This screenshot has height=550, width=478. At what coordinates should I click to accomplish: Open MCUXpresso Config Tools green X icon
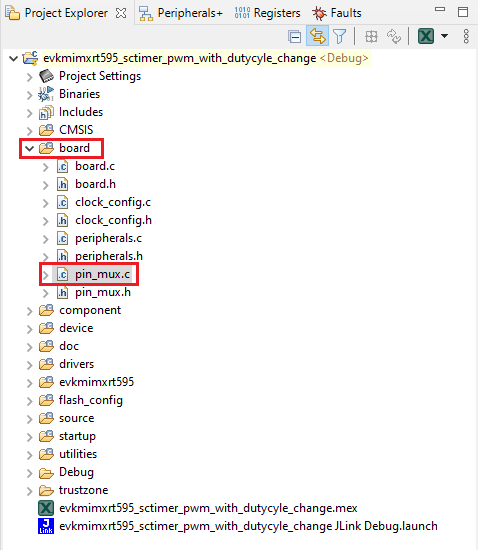click(x=426, y=36)
